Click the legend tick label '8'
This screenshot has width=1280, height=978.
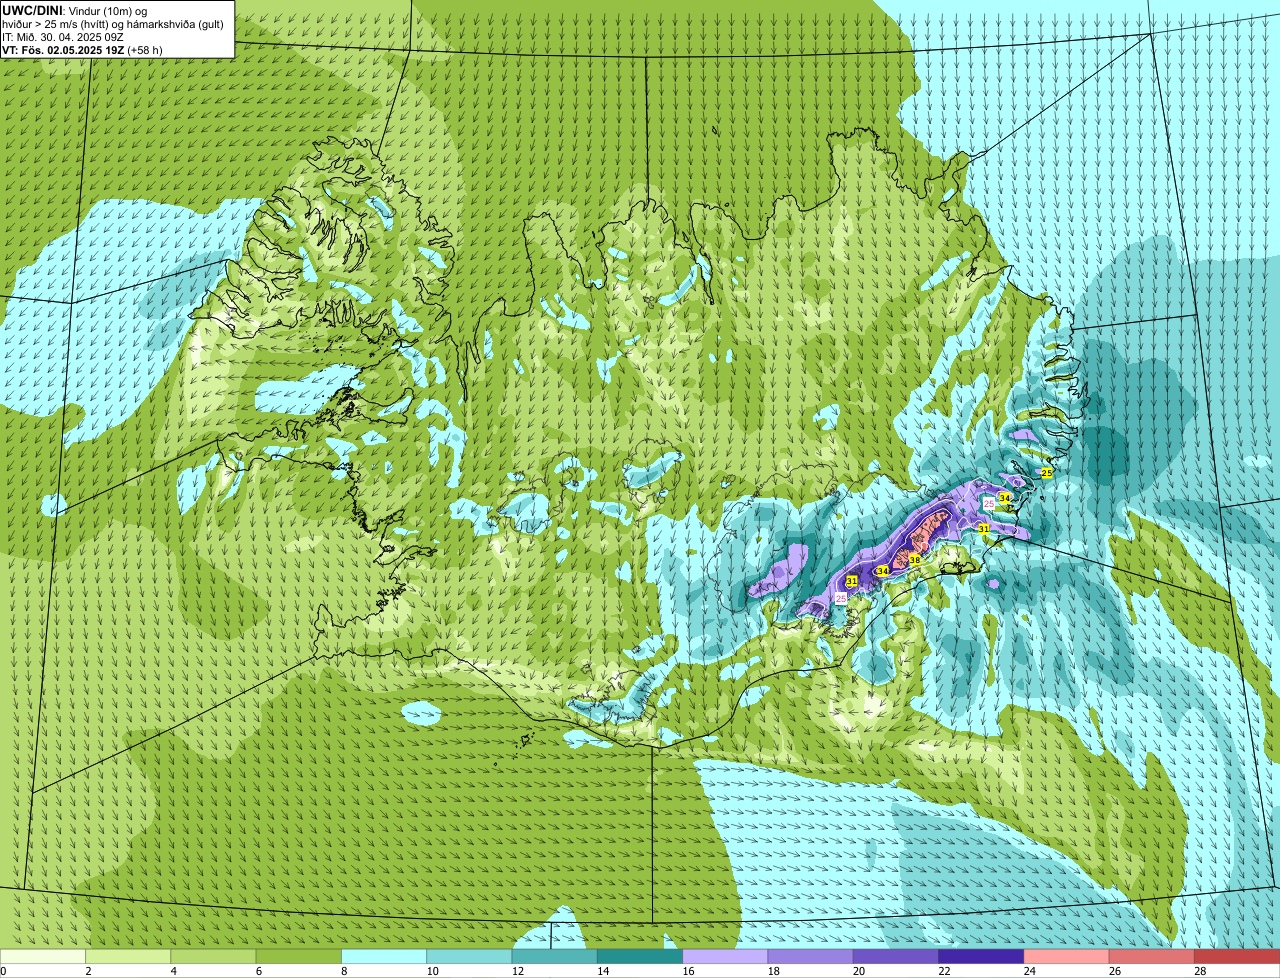pos(342,971)
